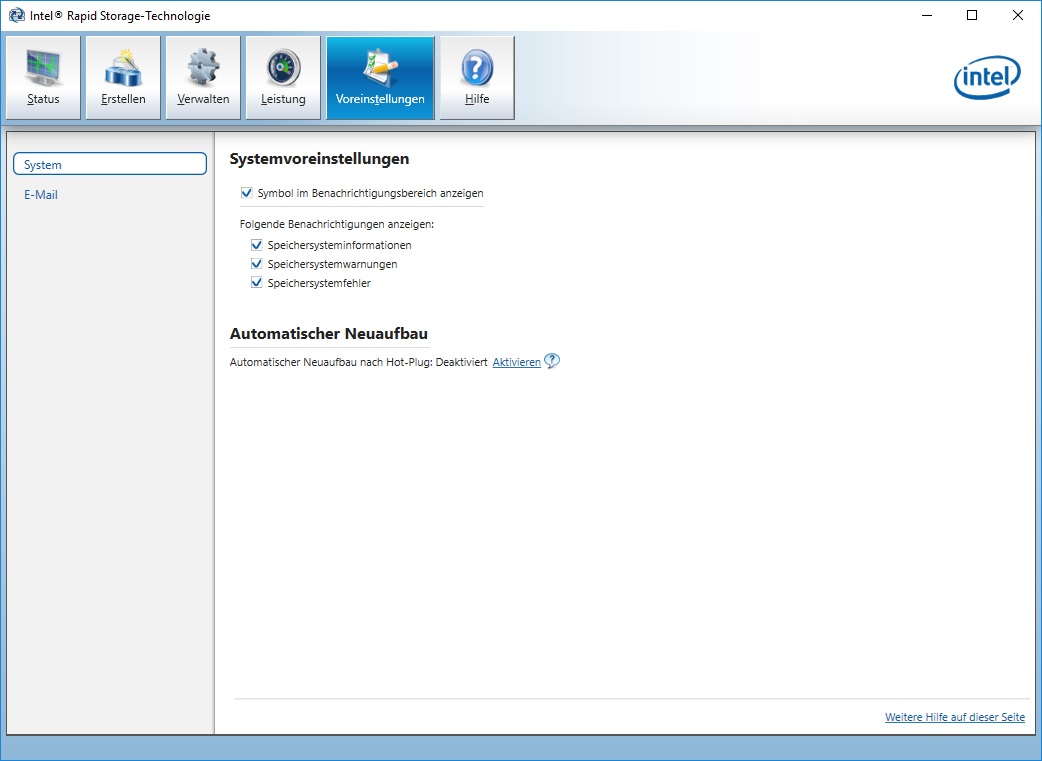This screenshot has width=1042, height=761.
Task: Uncheck Speichersystemfehler checkbox
Action: [257, 282]
